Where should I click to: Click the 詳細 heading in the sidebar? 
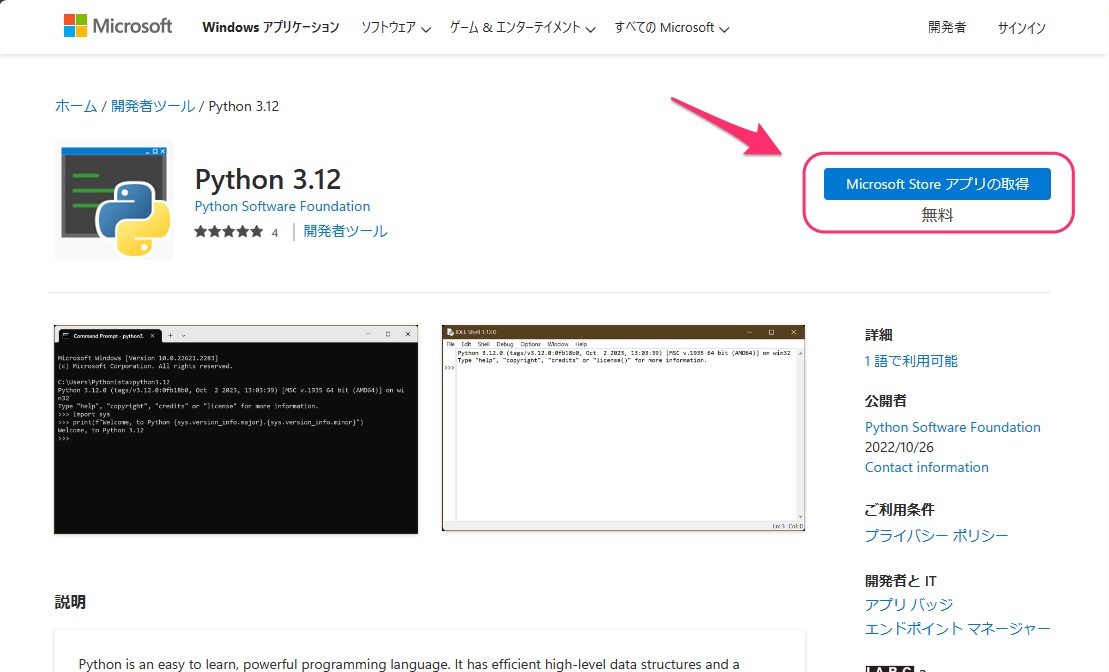(878, 335)
